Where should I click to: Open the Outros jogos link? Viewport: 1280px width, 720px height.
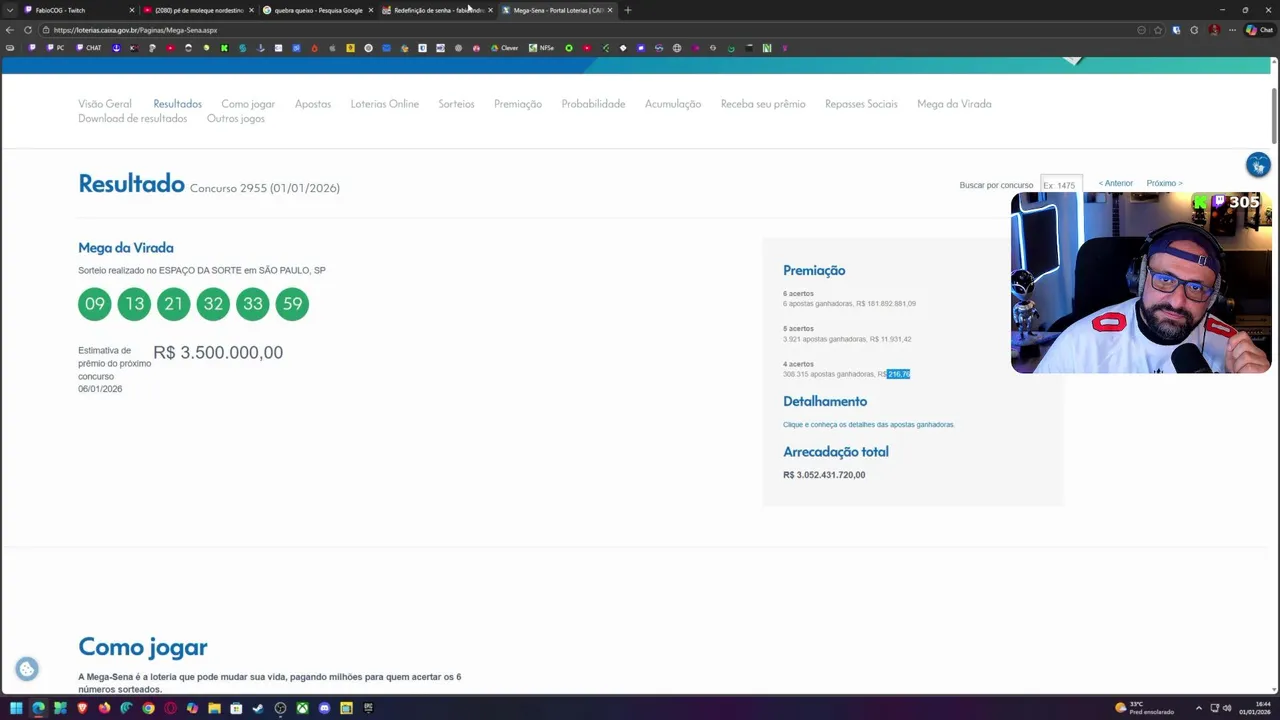coord(236,119)
